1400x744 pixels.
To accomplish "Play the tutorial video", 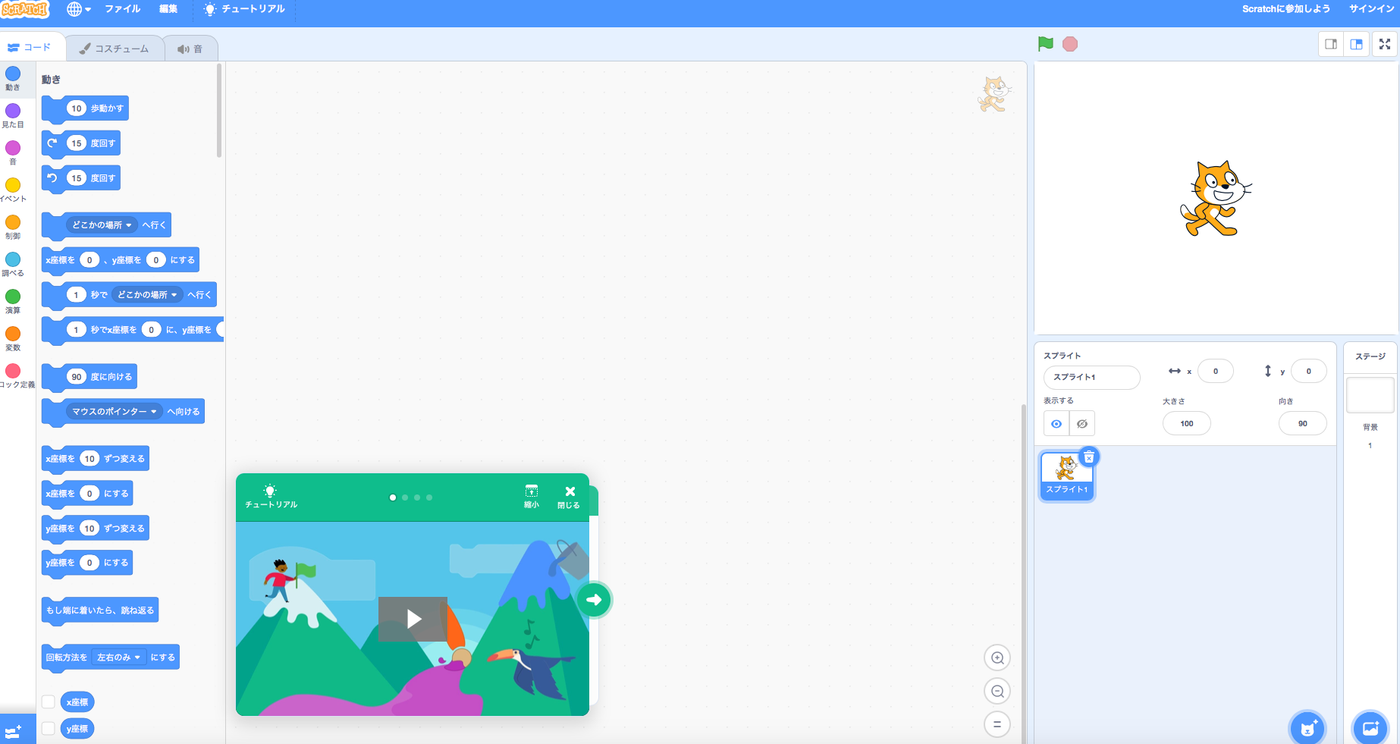I will click(x=413, y=619).
